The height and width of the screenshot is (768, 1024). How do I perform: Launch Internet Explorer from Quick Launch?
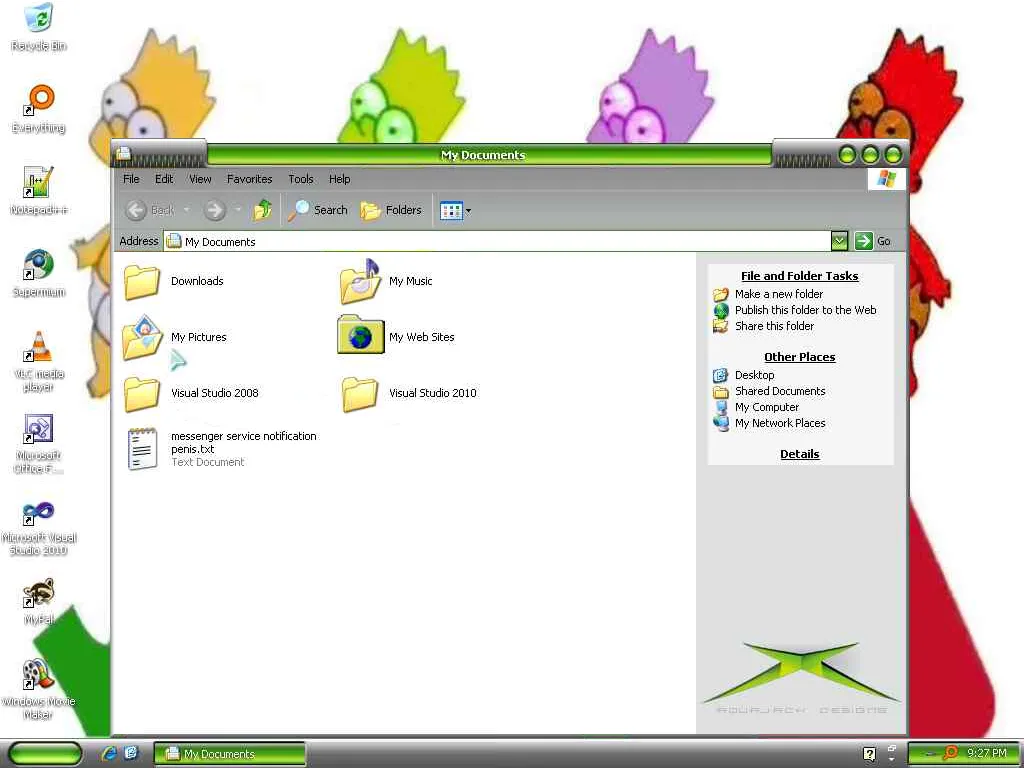tap(109, 753)
